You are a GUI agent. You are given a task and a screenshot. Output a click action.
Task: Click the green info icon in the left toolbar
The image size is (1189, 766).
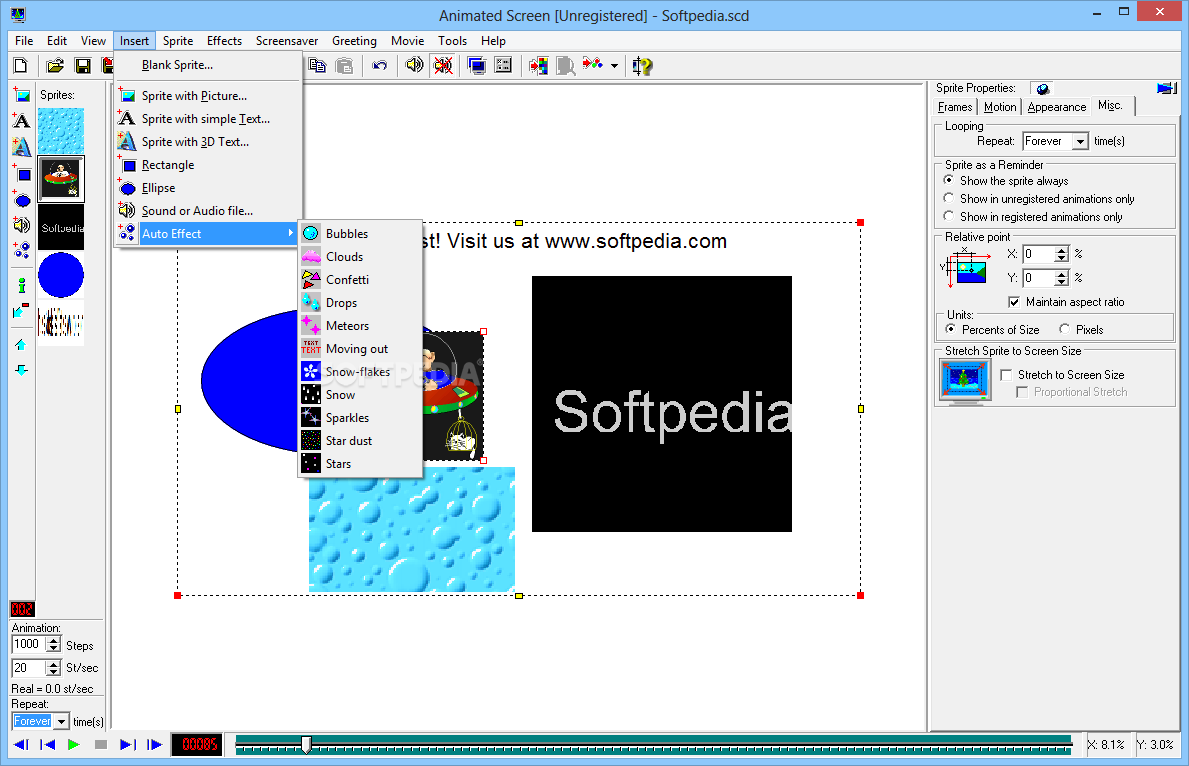click(x=22, y=285)
